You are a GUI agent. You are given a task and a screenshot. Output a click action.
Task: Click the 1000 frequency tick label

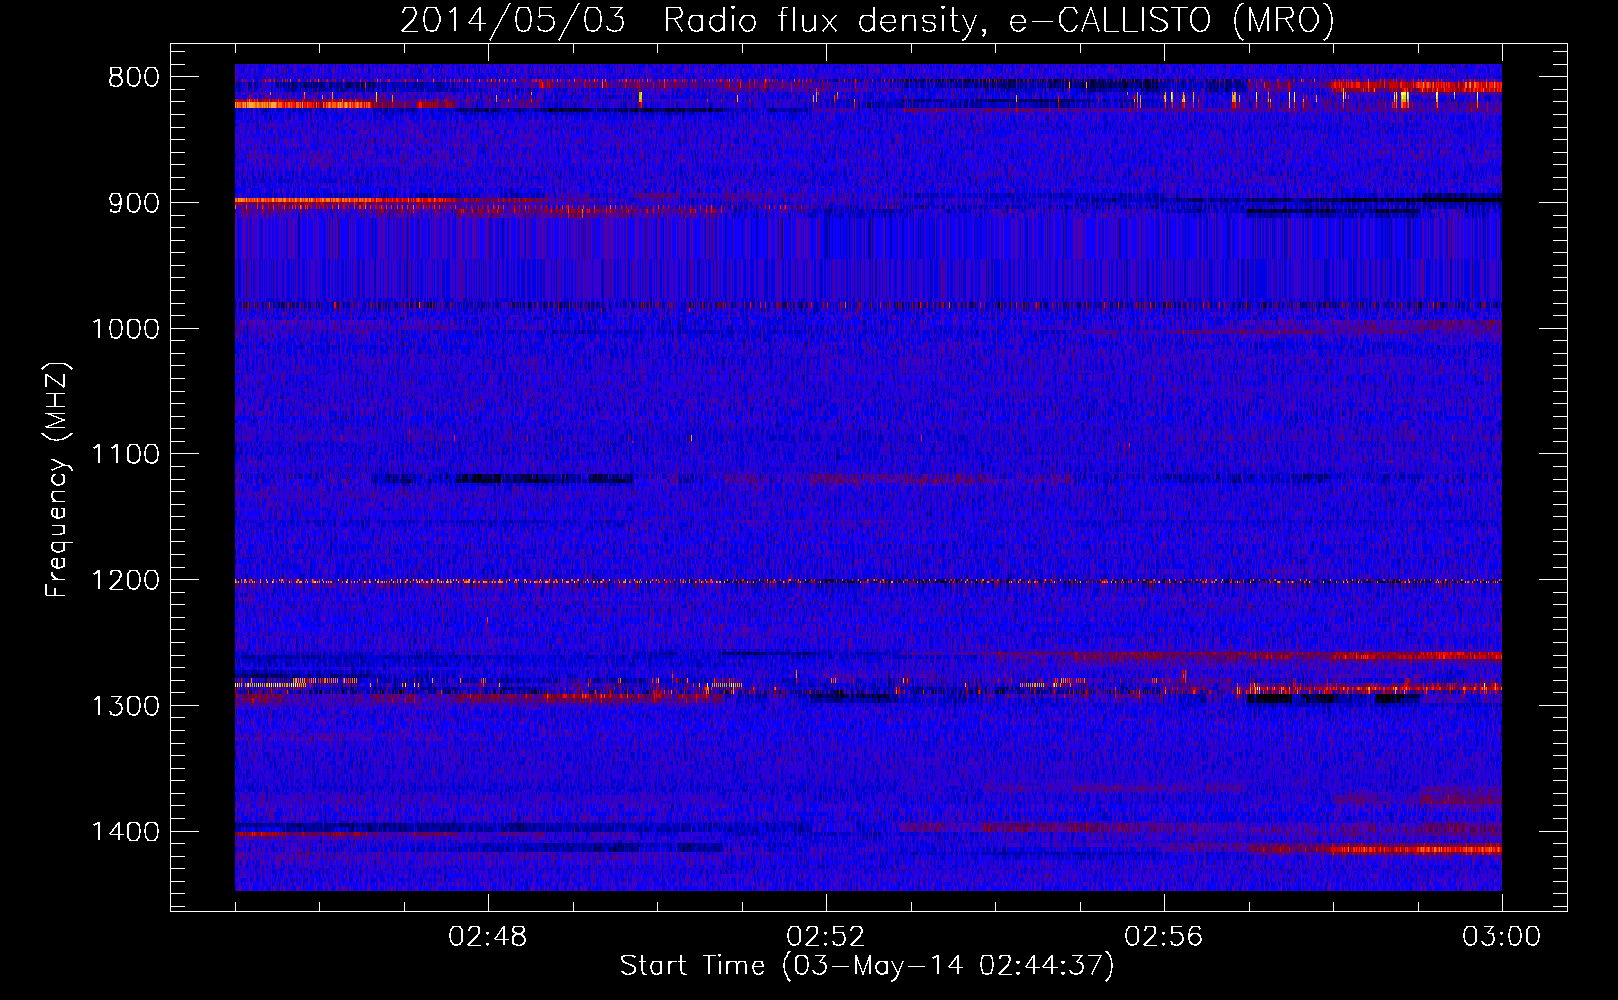(125, 329)
